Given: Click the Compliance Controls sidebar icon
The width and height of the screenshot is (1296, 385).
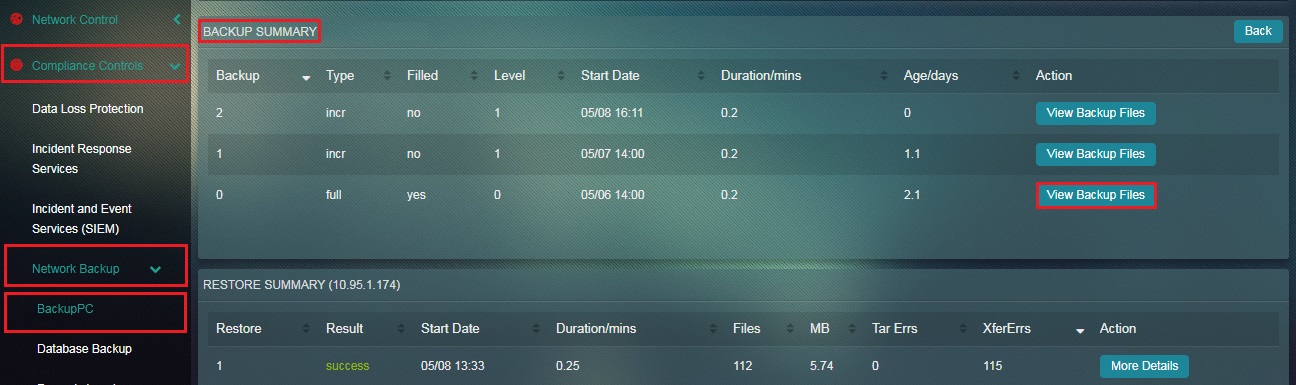Looking at the screenshot, I should (x=16, y=66).
